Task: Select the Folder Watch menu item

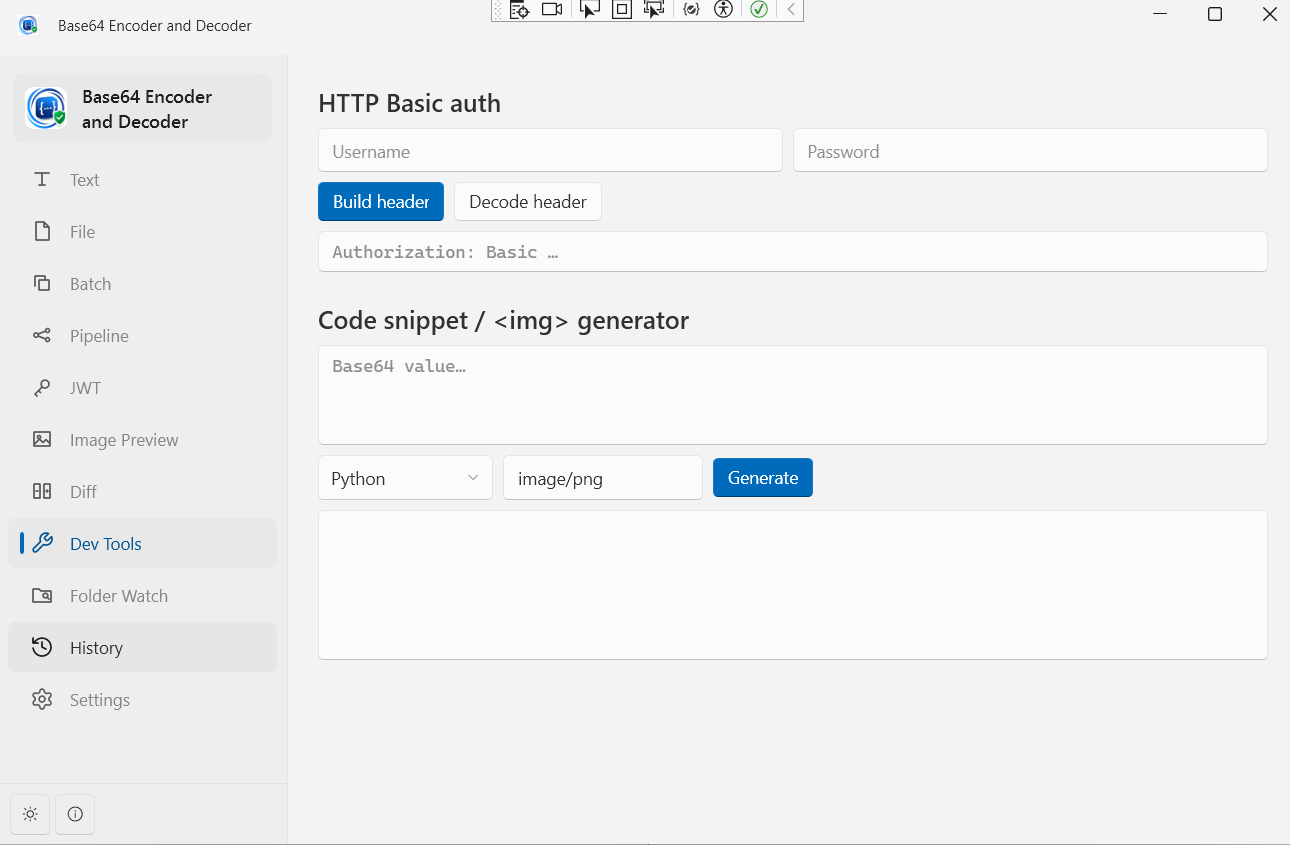Action: [x=142, y=596]
